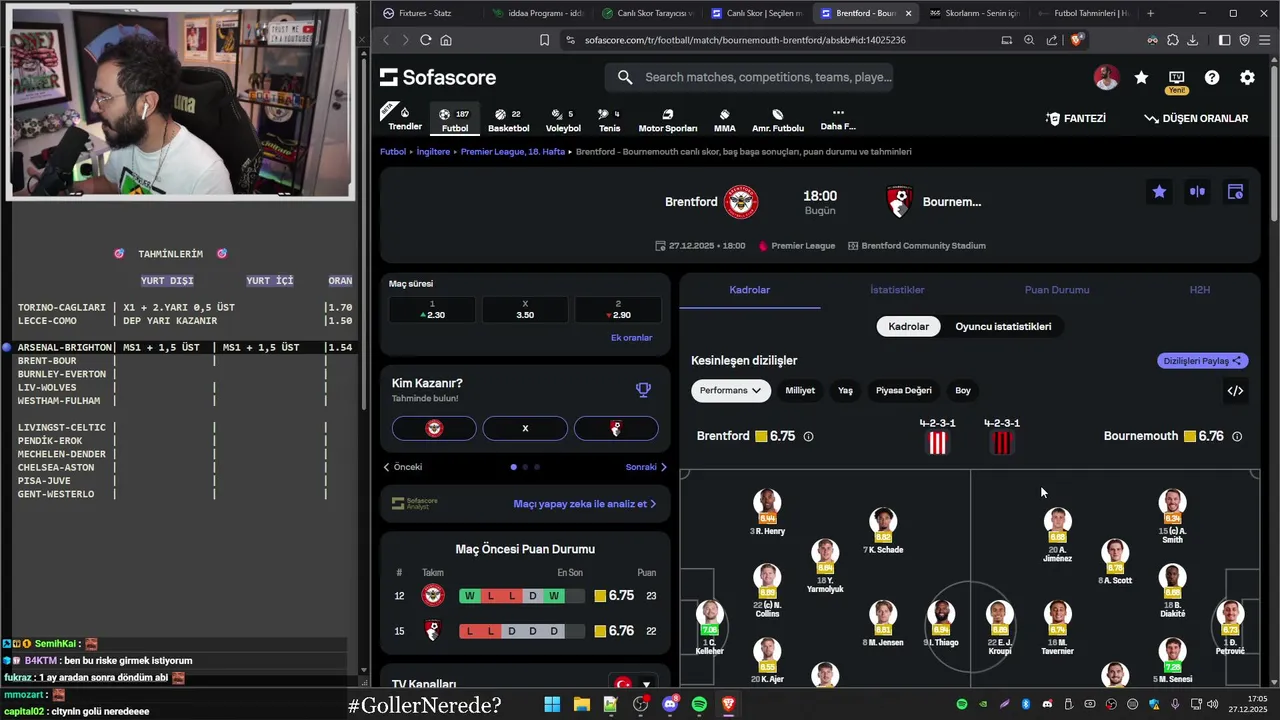The image size is (1280, 720).
Task: Open the Performans dropdown
Action: coord(731,391)
